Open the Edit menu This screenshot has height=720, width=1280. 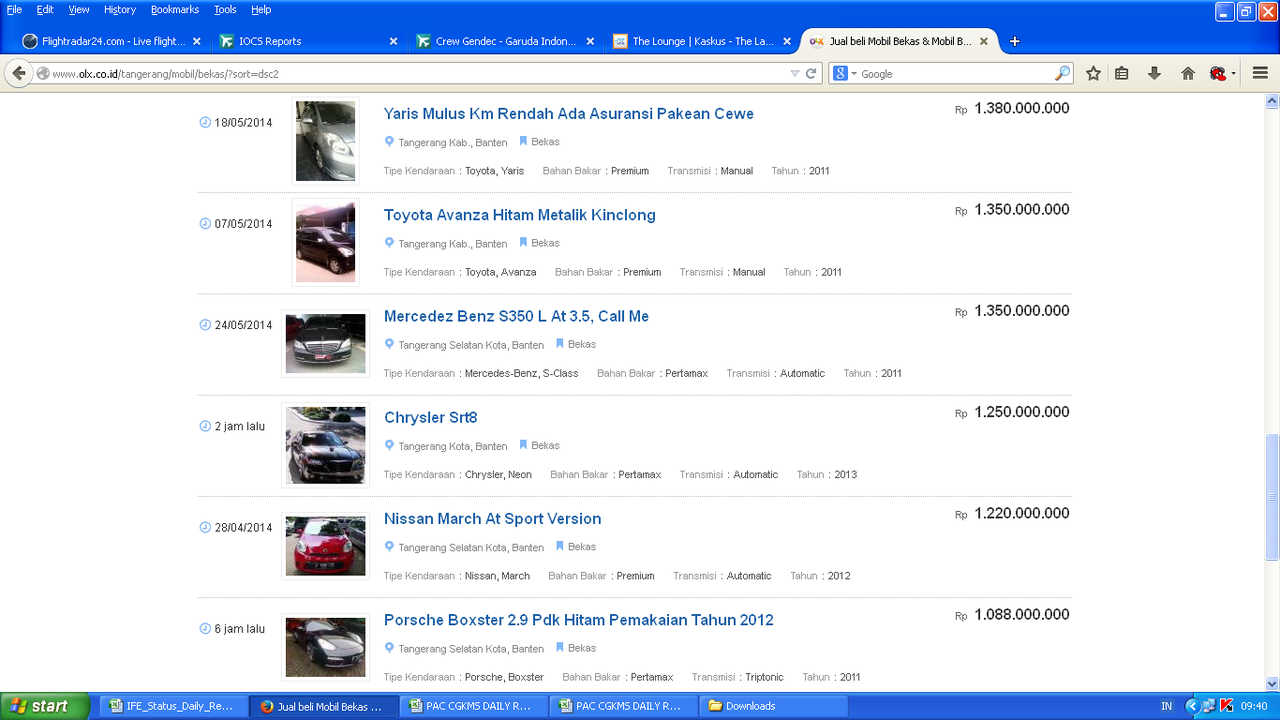click(45, 9)
